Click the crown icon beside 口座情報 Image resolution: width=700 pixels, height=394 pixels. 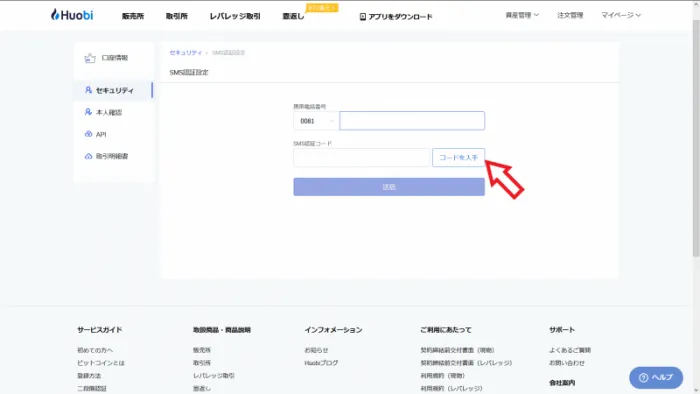(x=90, y=58)
